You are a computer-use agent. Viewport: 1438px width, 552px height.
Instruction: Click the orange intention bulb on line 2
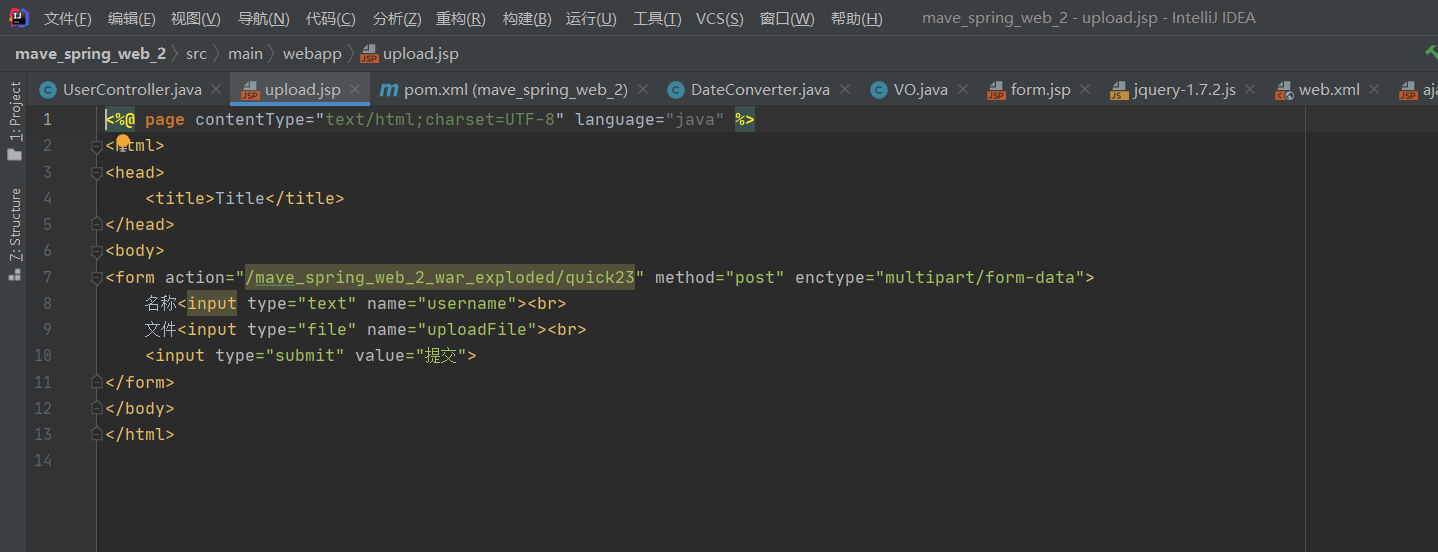point(124,141)
